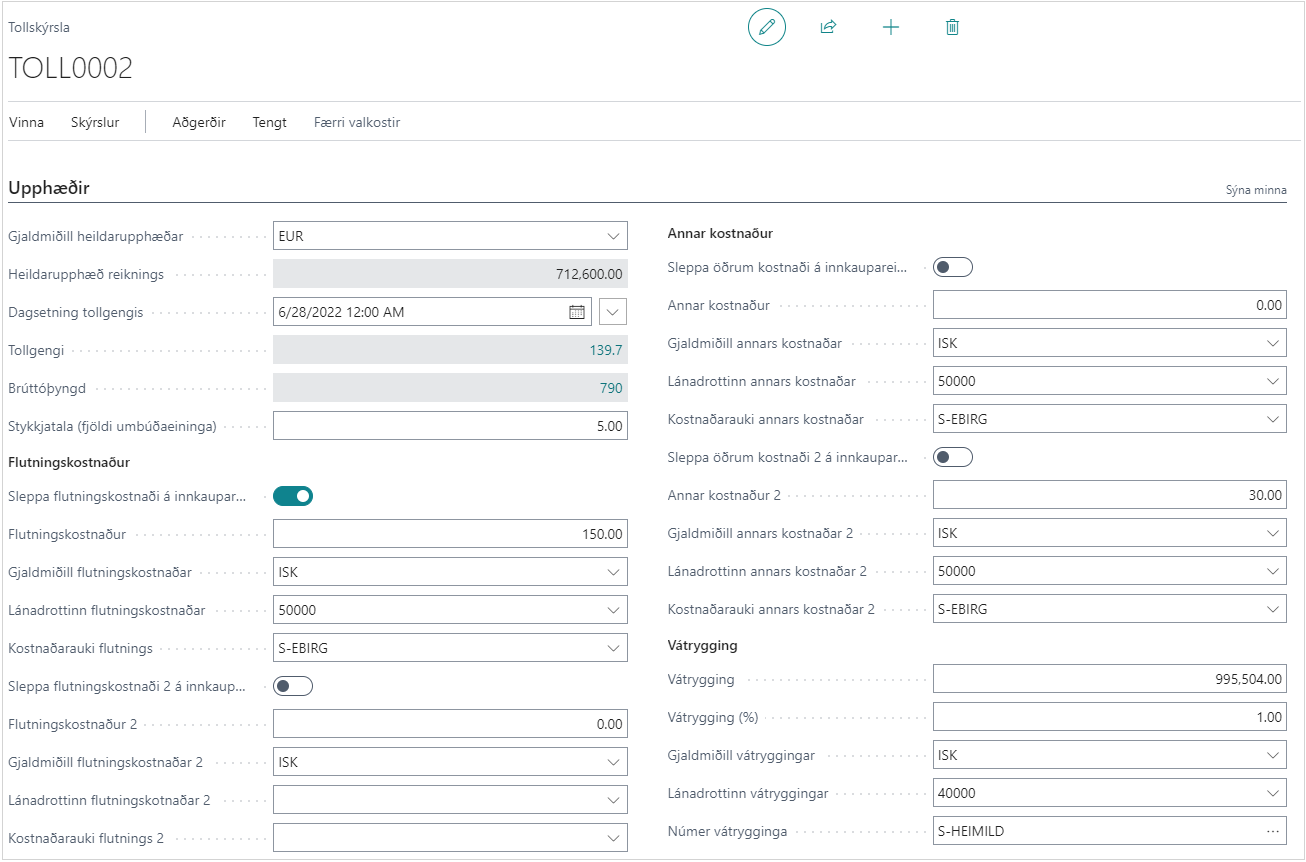The height and width of the screenshot is (862, 1306).
Task: Click the plus icon to add new
Action: tap(890, 28)
